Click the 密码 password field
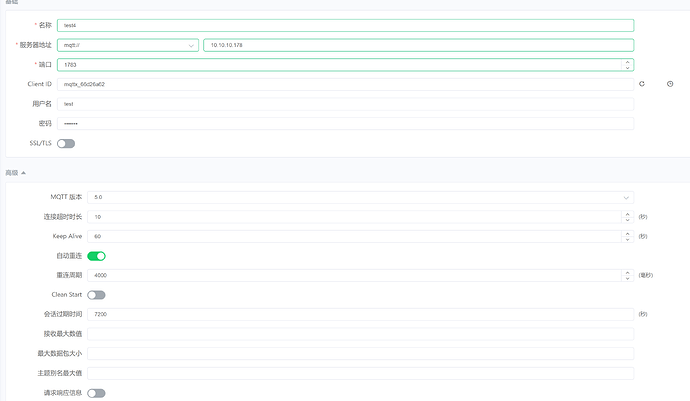The height and width of the screenshot is (401, 690). 345,124
